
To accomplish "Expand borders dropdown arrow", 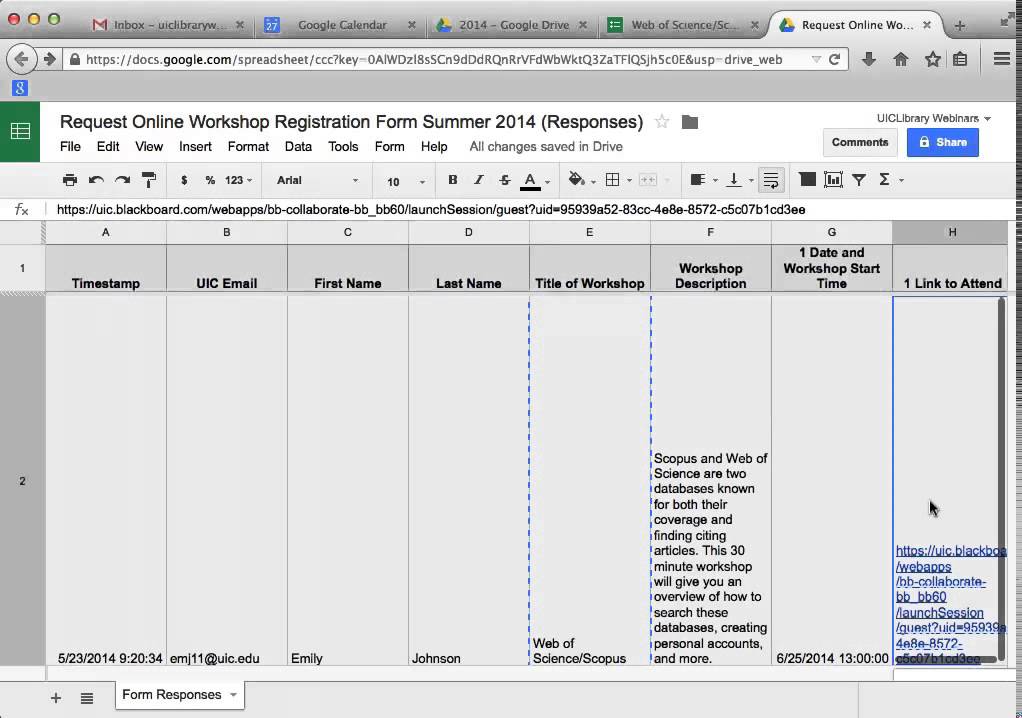I will [x=629, y=180].
